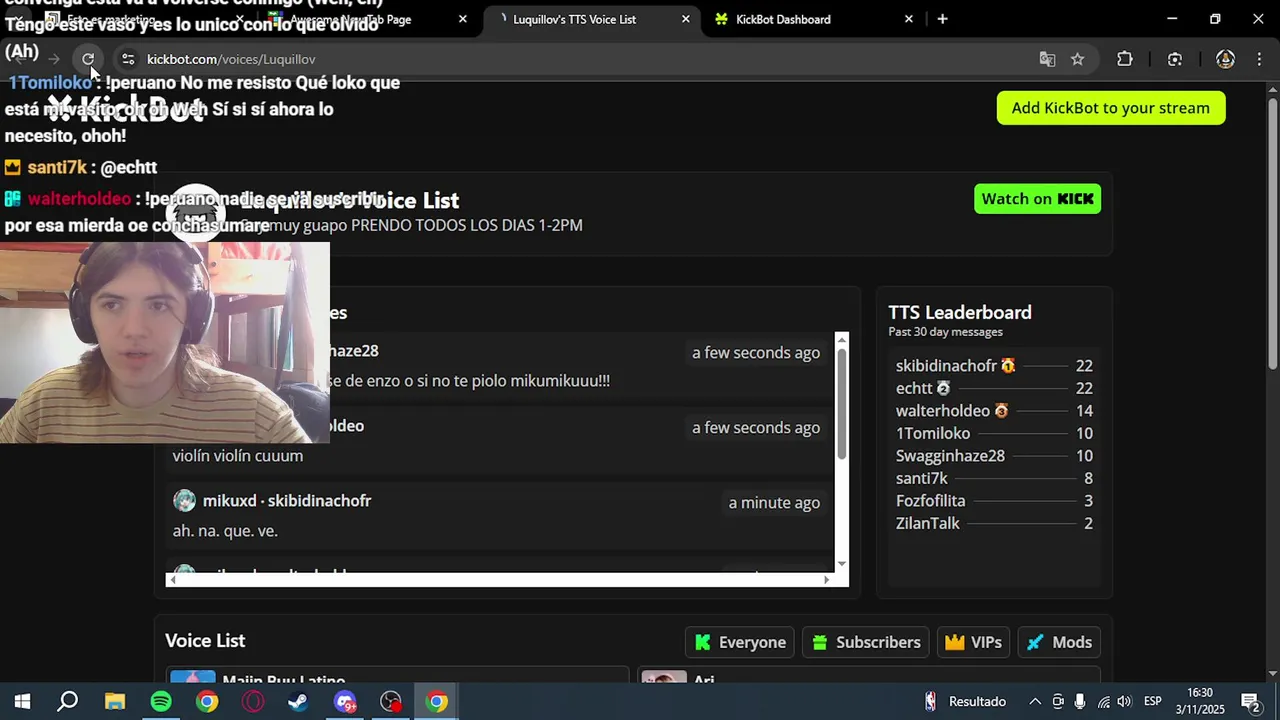Click the NBA Resultado taskbar widget
The height and width of the screenshot is (720, 1280).
coord(965,701)
